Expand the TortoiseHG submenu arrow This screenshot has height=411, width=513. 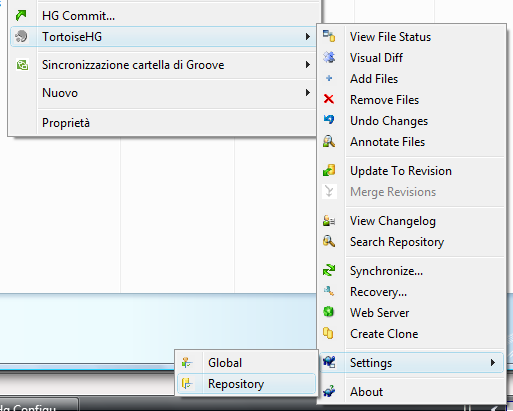(308, 36)
